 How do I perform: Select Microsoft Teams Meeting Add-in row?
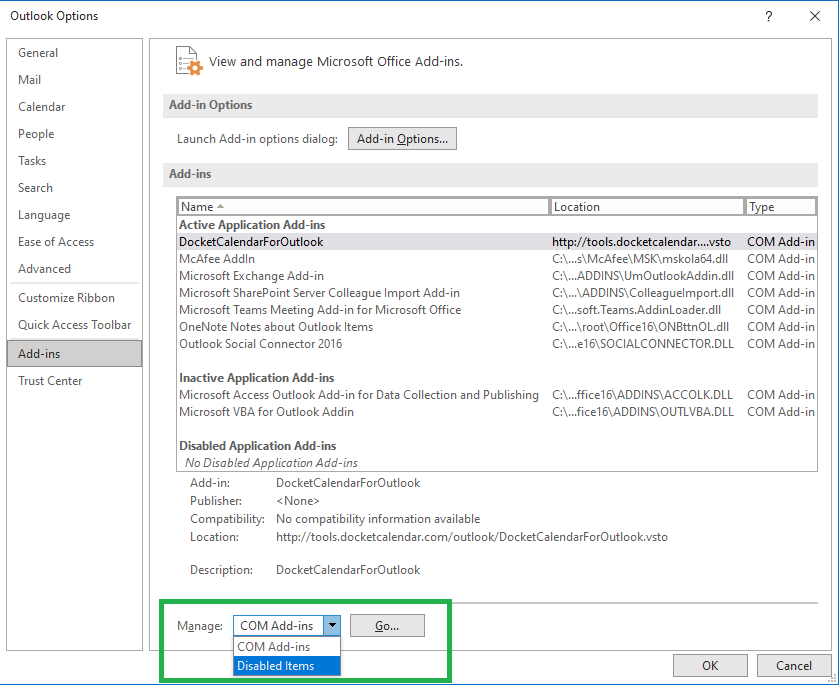[x=497, y=310]
